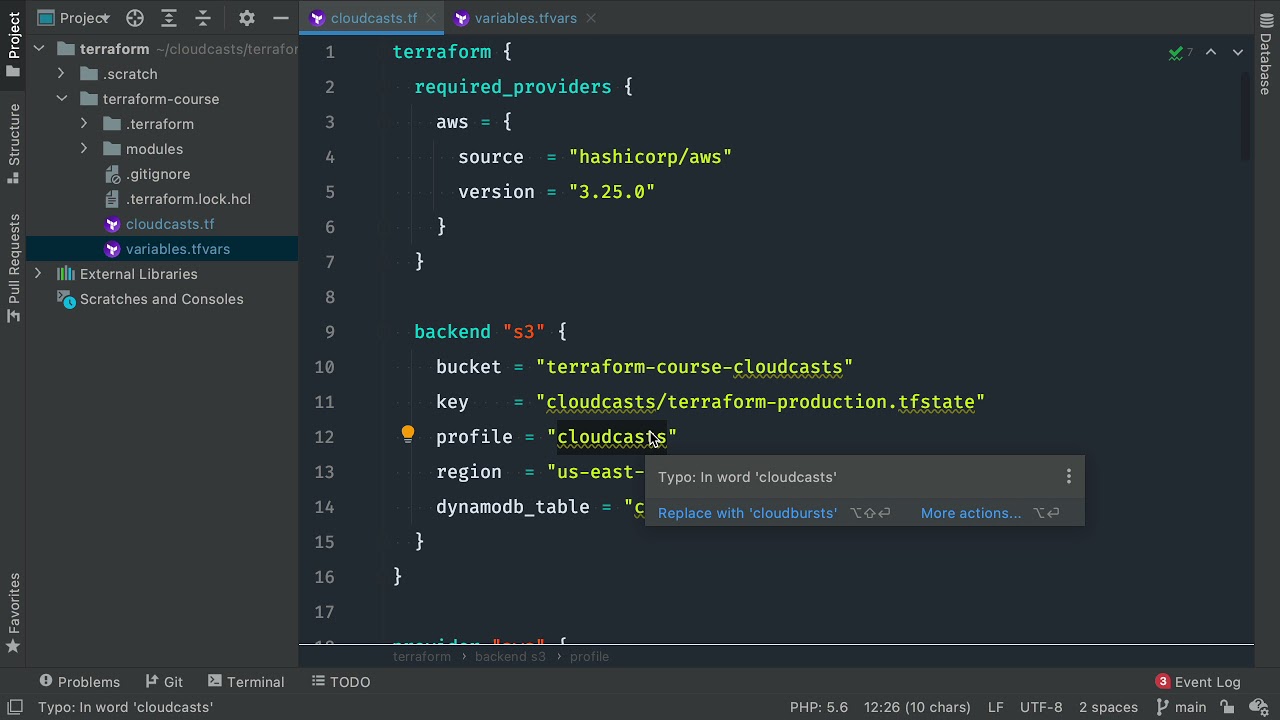This screenshot has width=1280, height=720.
Task: Select the .gitignore file
Action: pyautogui.click(x=158, y=174)
